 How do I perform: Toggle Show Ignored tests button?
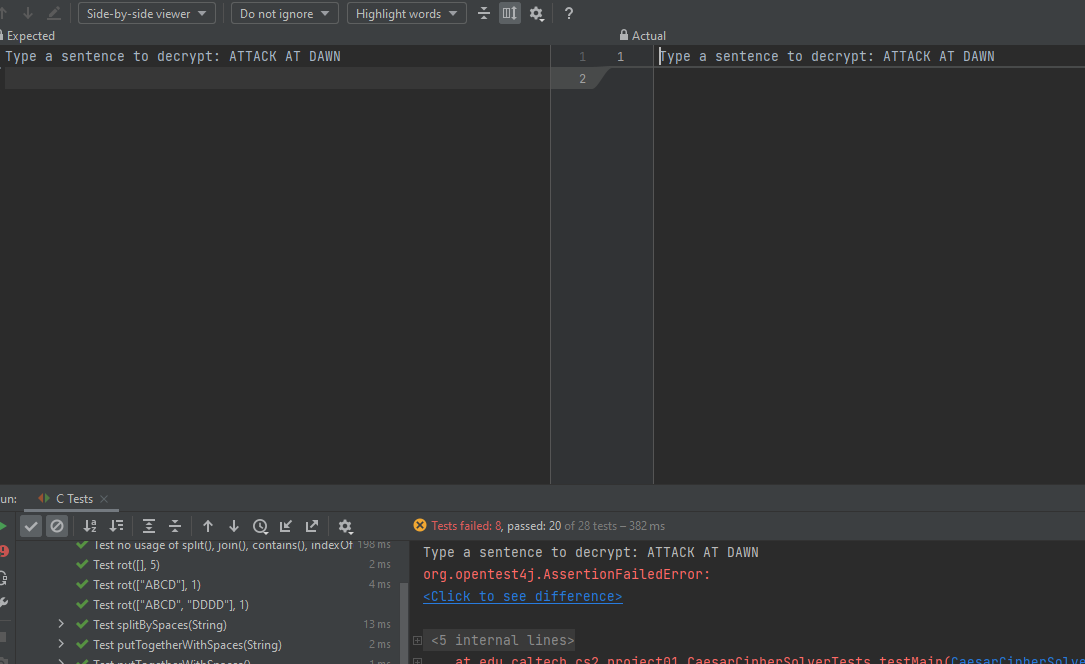(x=57, y=526)
